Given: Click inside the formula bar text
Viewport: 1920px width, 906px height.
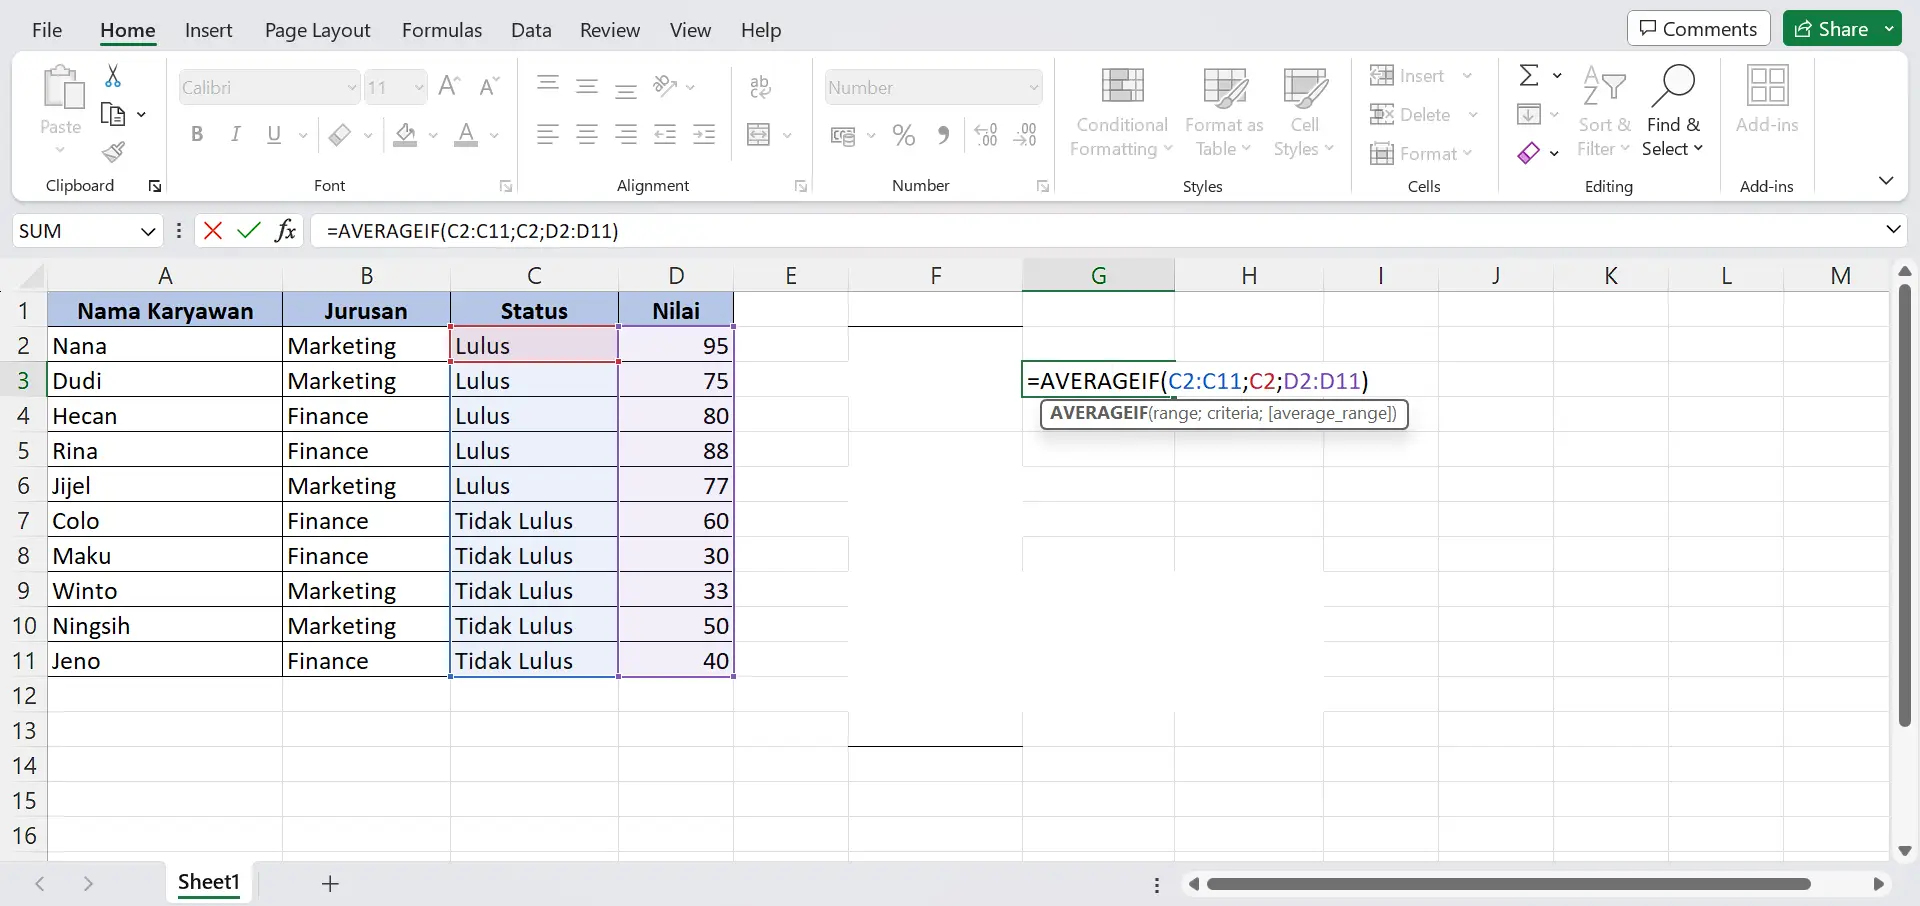Looking at the screenshot, I should click(473, 231).
